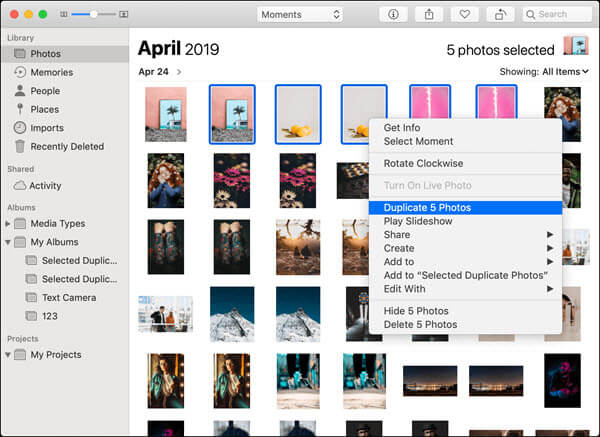Viewport: 600px width, 437px height.
Task: Click the "April 2019" heading
Action: point(178,49)
